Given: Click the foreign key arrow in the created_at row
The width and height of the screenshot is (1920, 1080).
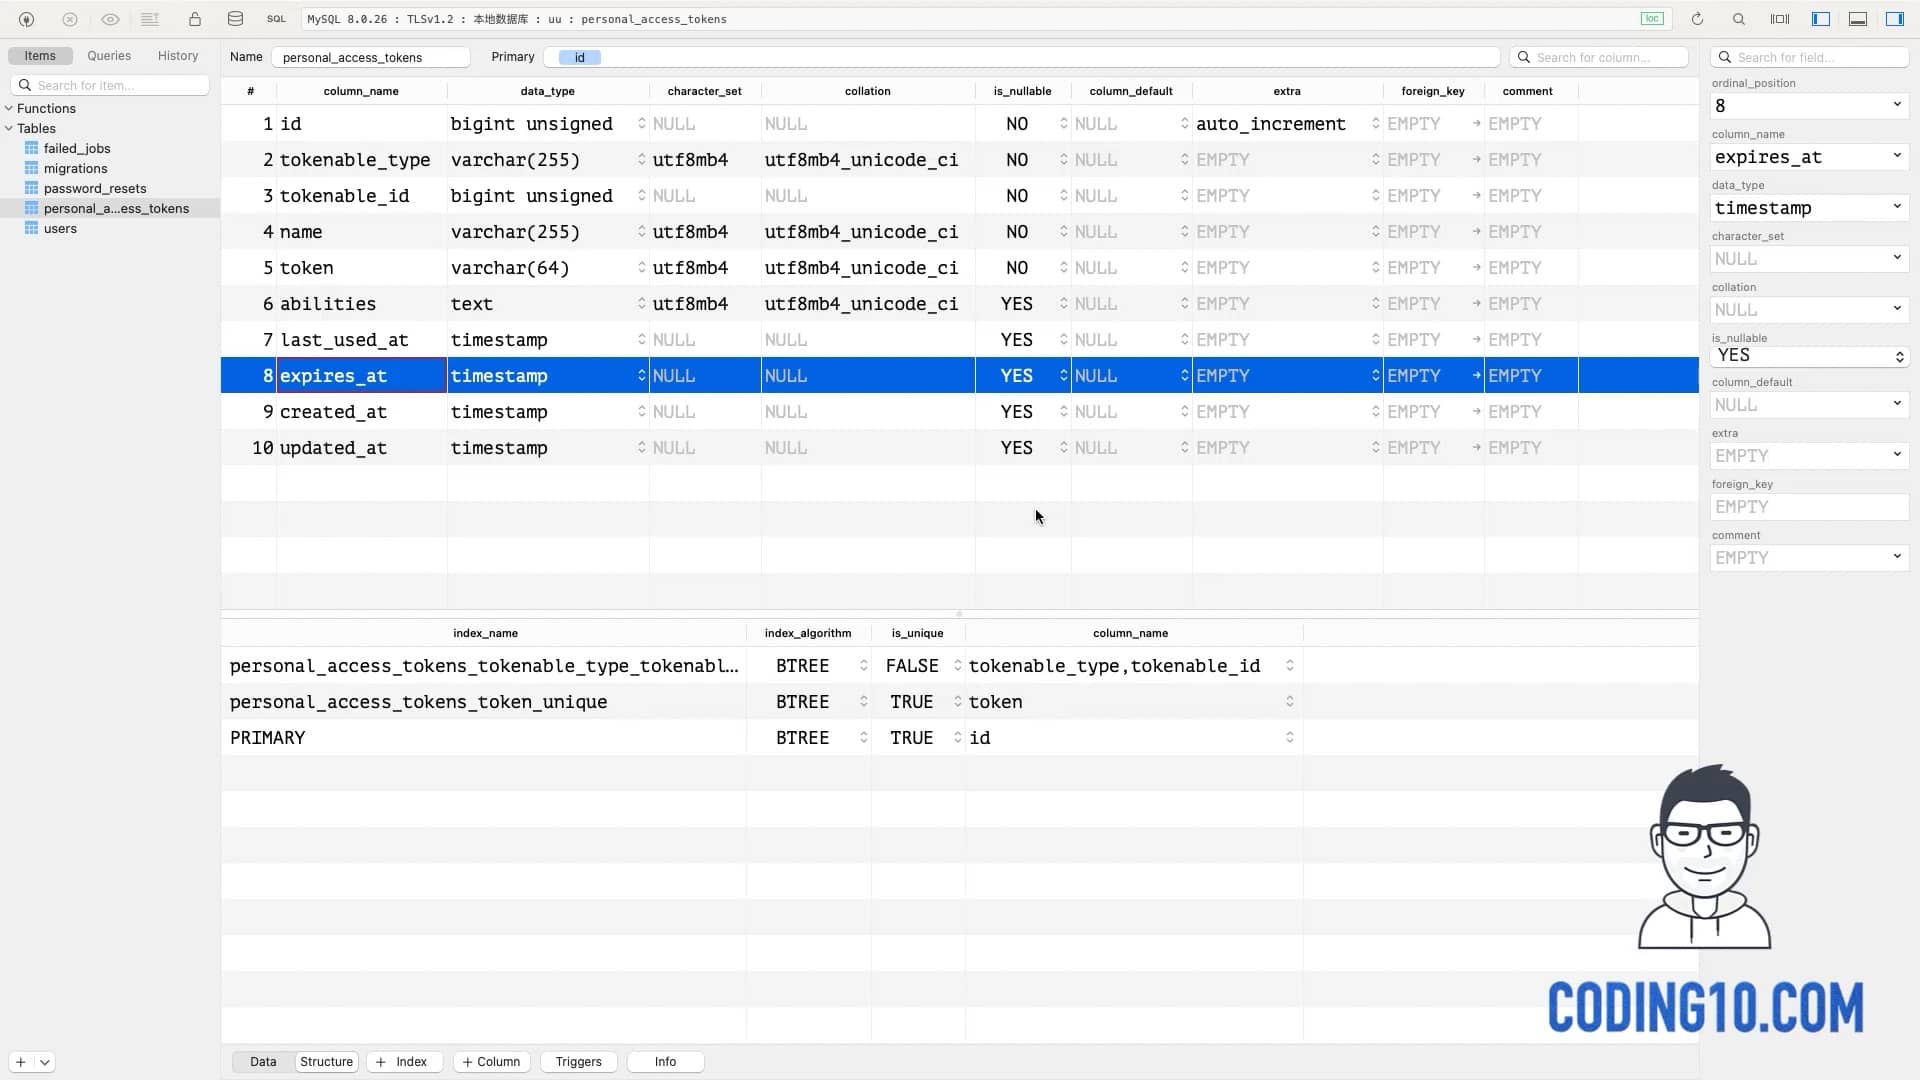Looking at the screenshot, I should pyautogui.click(x=1476, y=411).
